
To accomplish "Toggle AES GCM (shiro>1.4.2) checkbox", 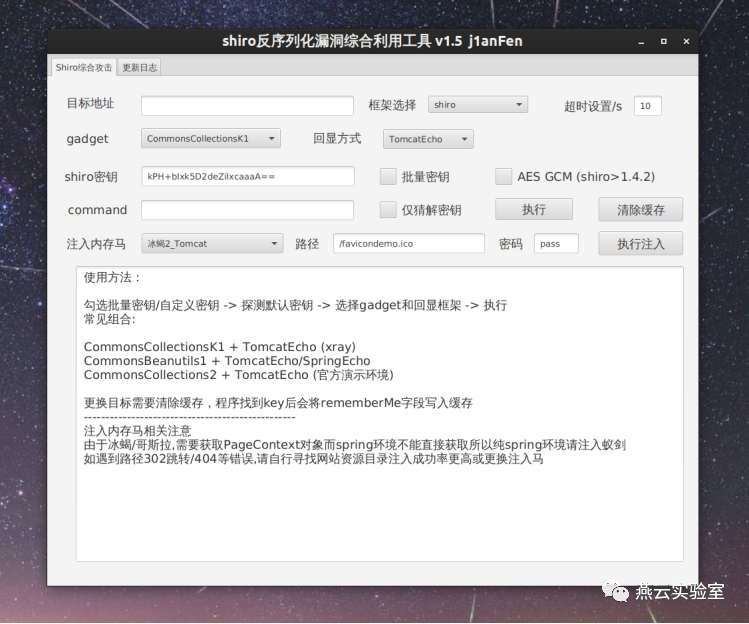I will [503, 176].
